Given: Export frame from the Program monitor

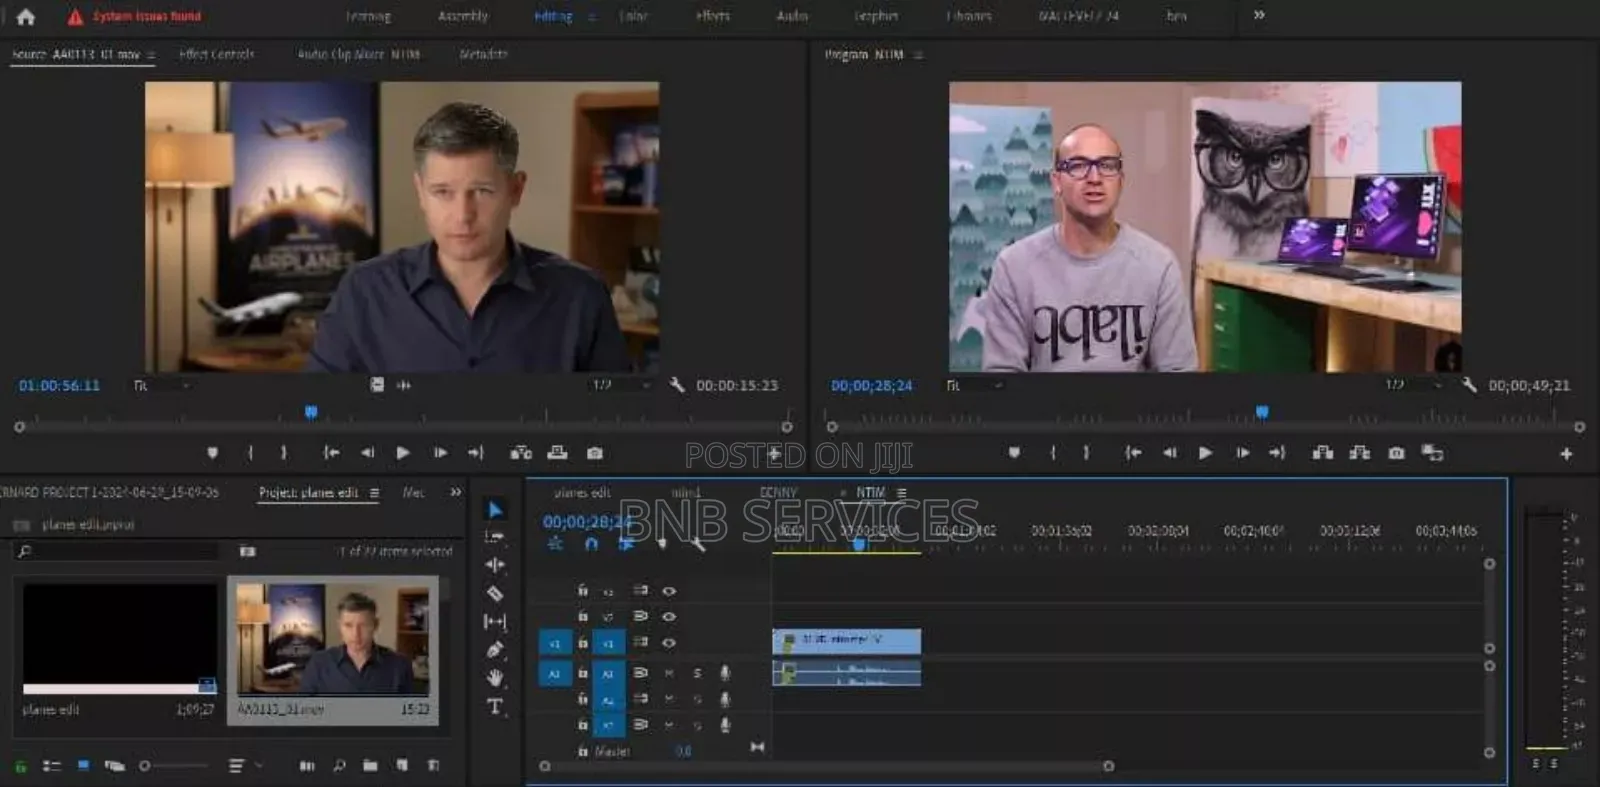Looking at the screenshot, I should coord(1396,453).
